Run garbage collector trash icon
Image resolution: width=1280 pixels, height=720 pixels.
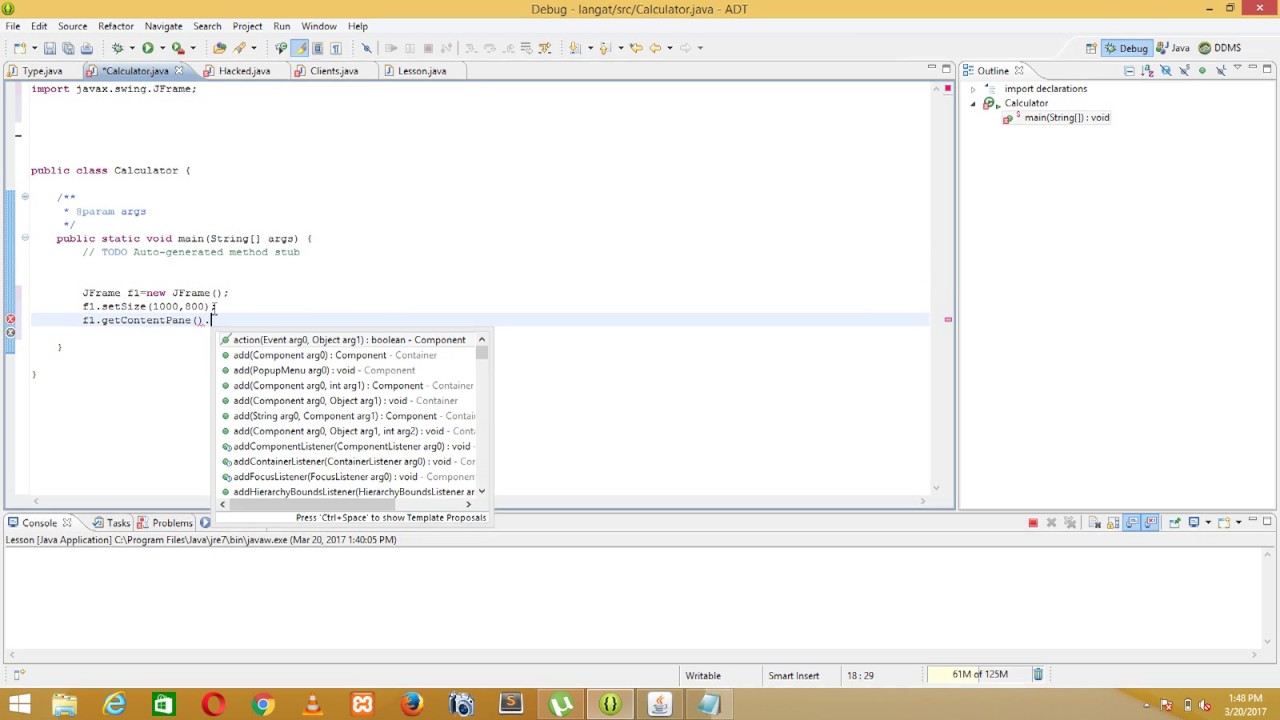point(1038,675)
